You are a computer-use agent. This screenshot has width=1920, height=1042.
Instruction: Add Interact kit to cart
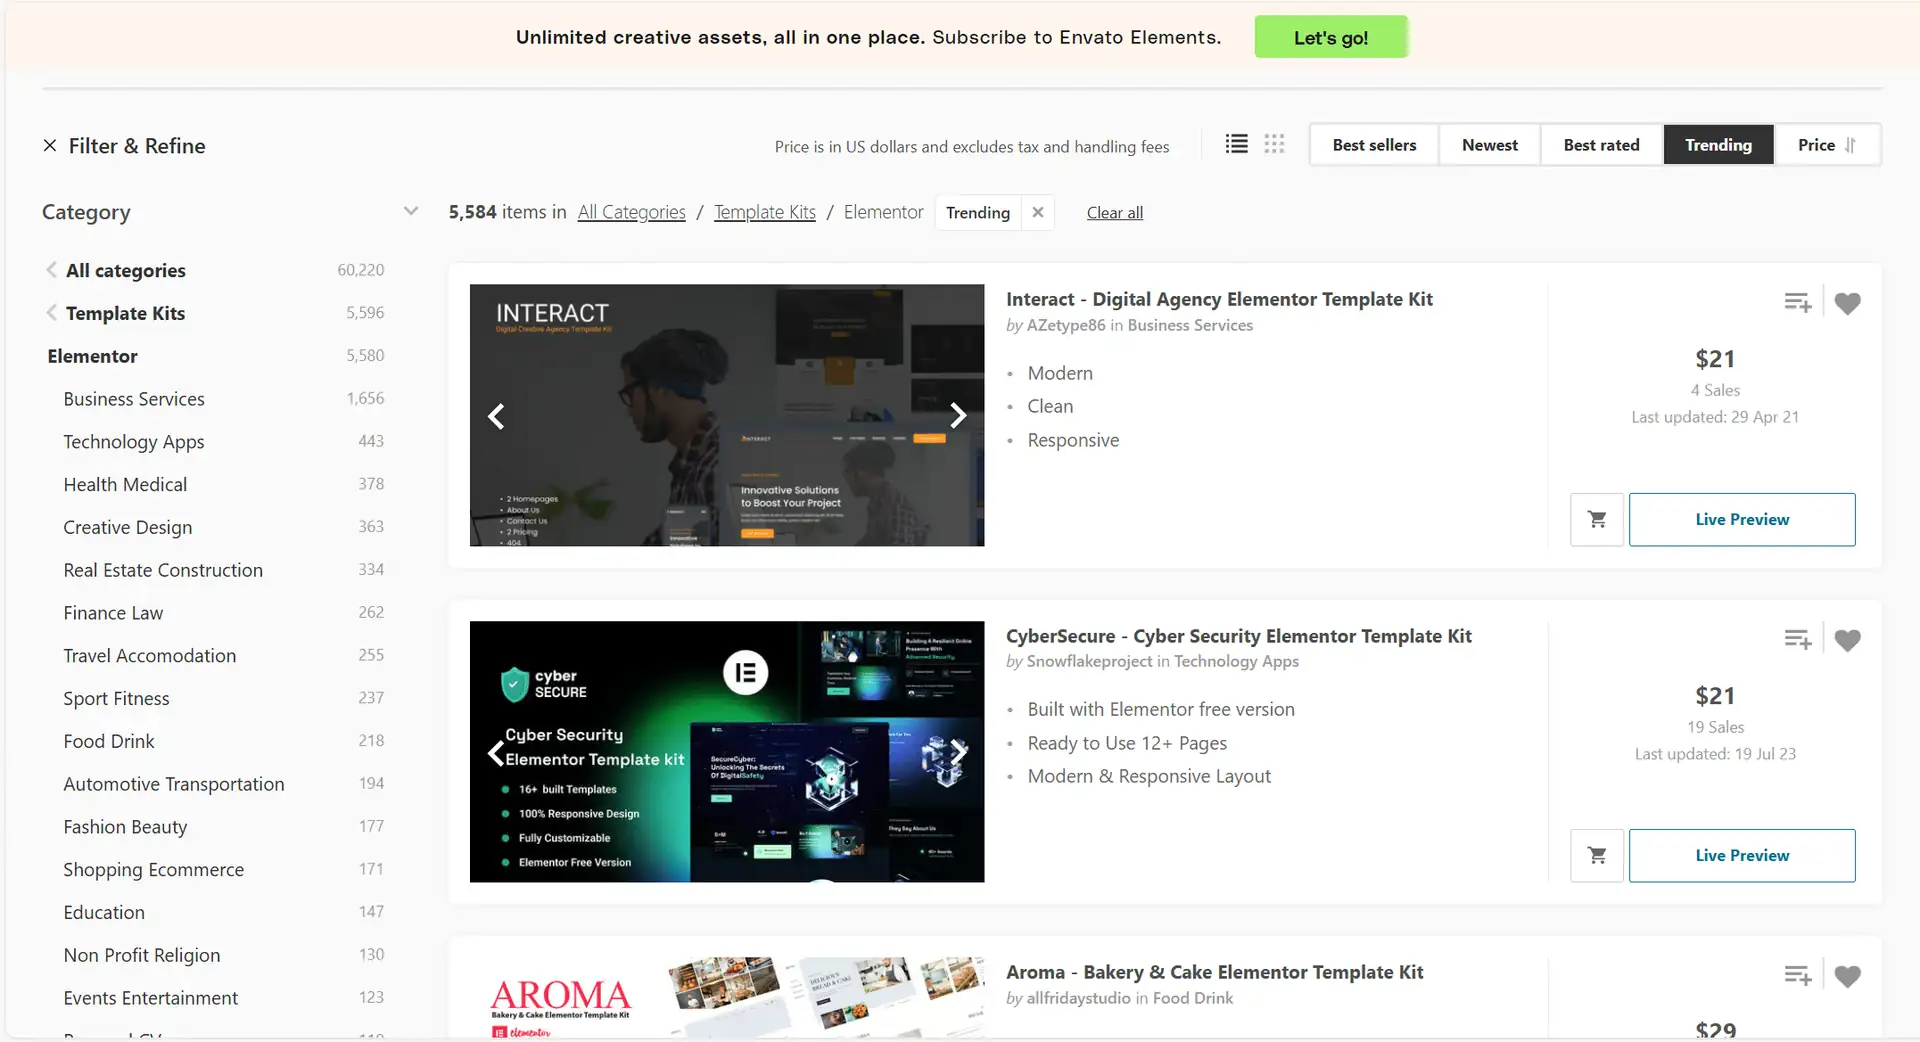(x=1597, y=519)
